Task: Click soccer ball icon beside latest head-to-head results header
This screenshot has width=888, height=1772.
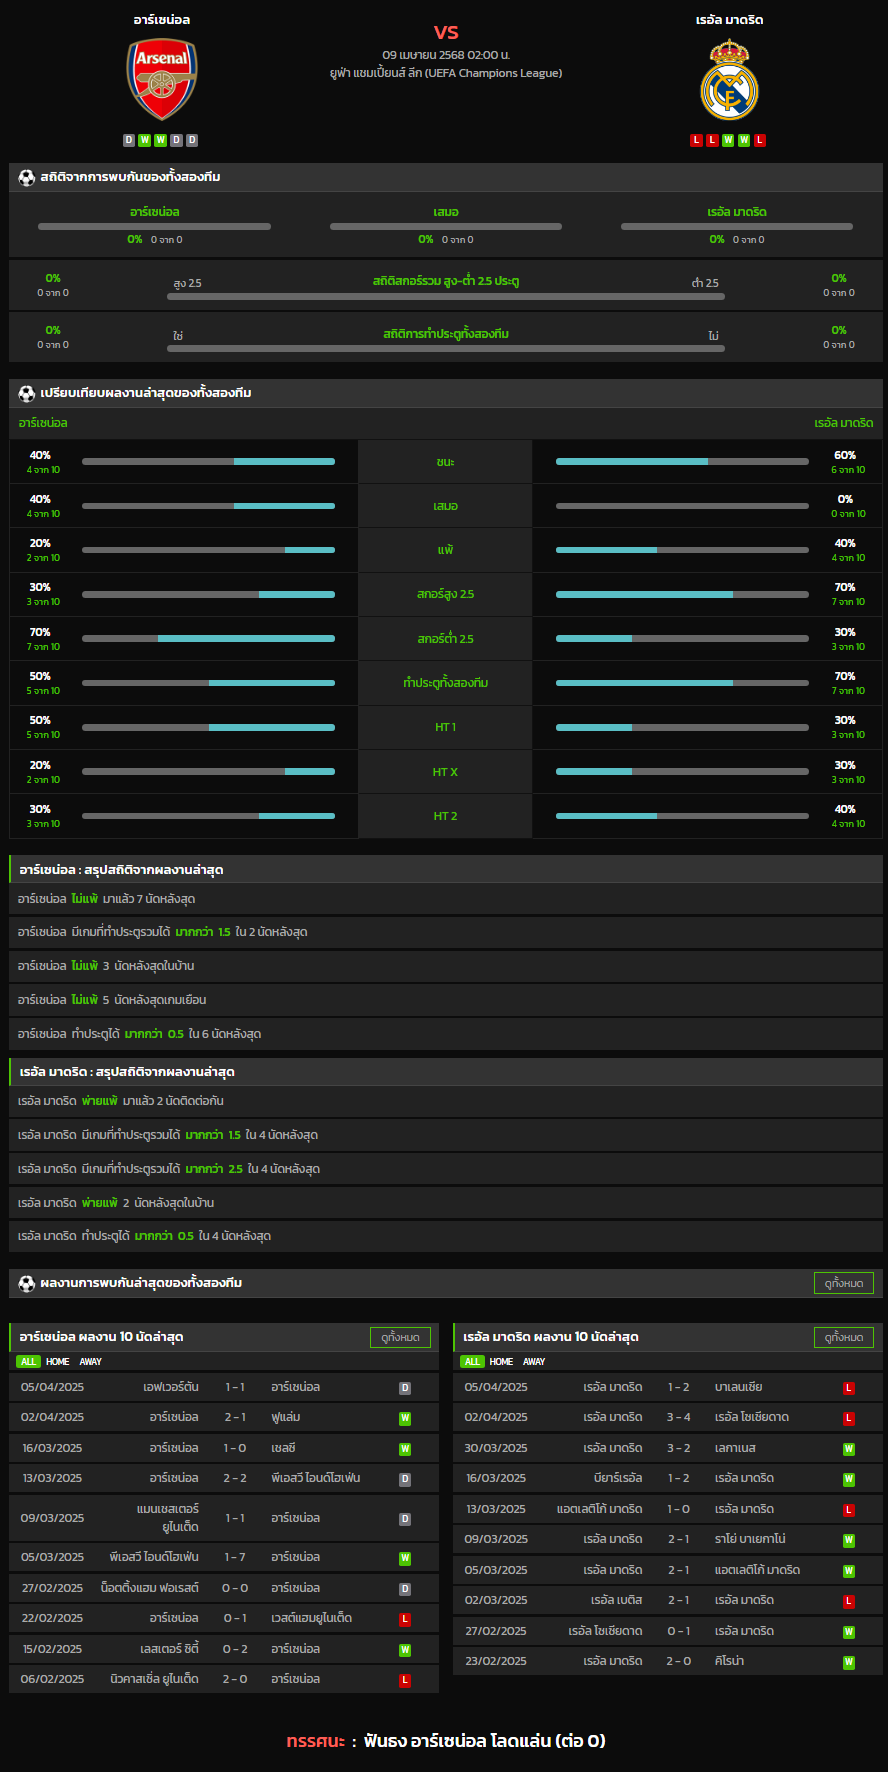Action: click(27, 1283)
